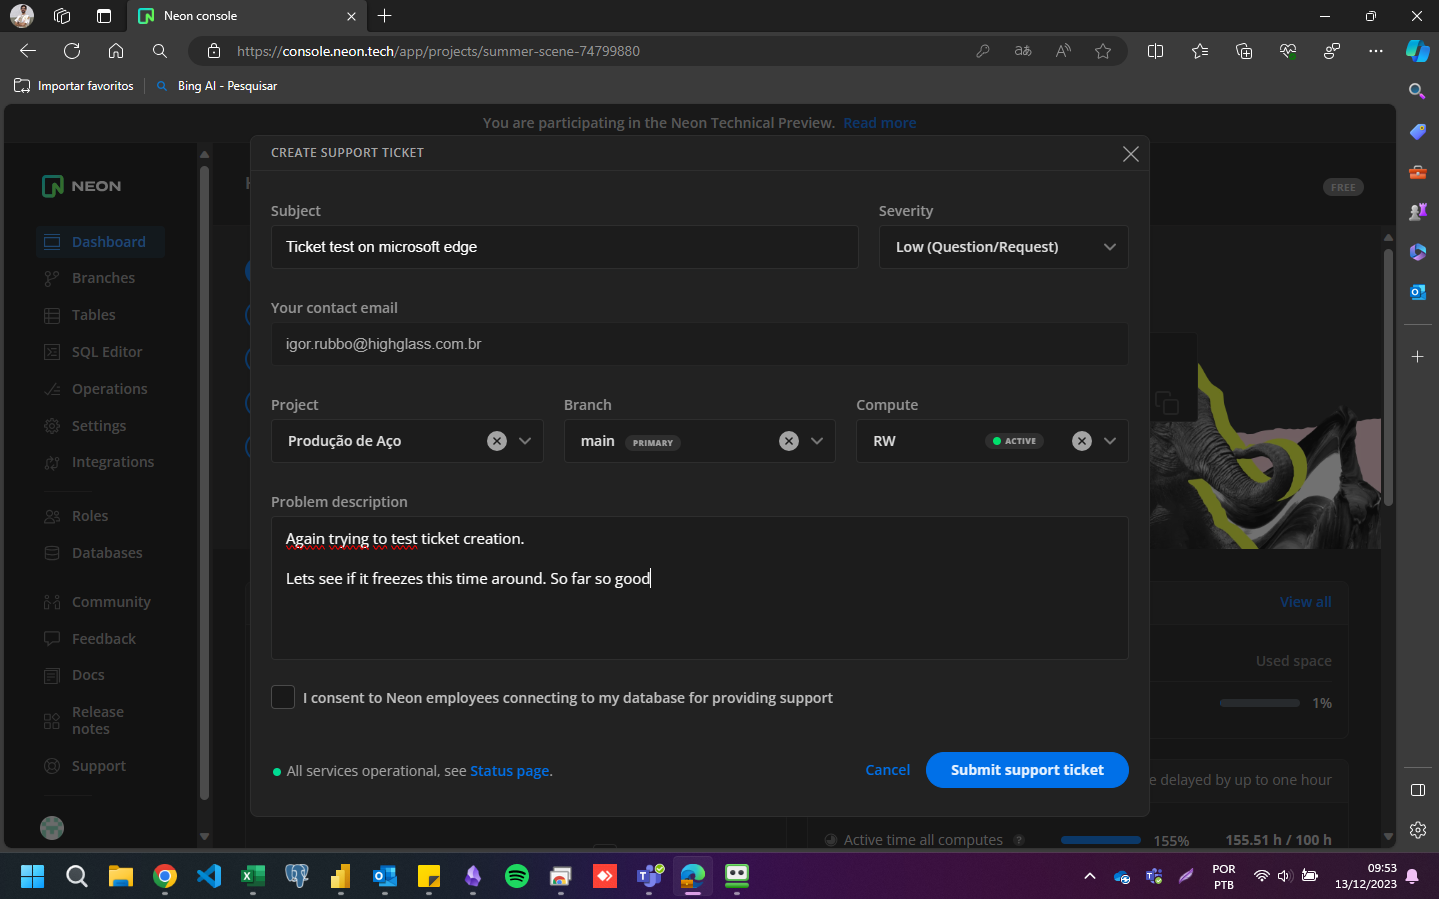The image size is (1439, 899).
Task: Open the Copilot sidebar button
Action: [x=1418, y=51]
